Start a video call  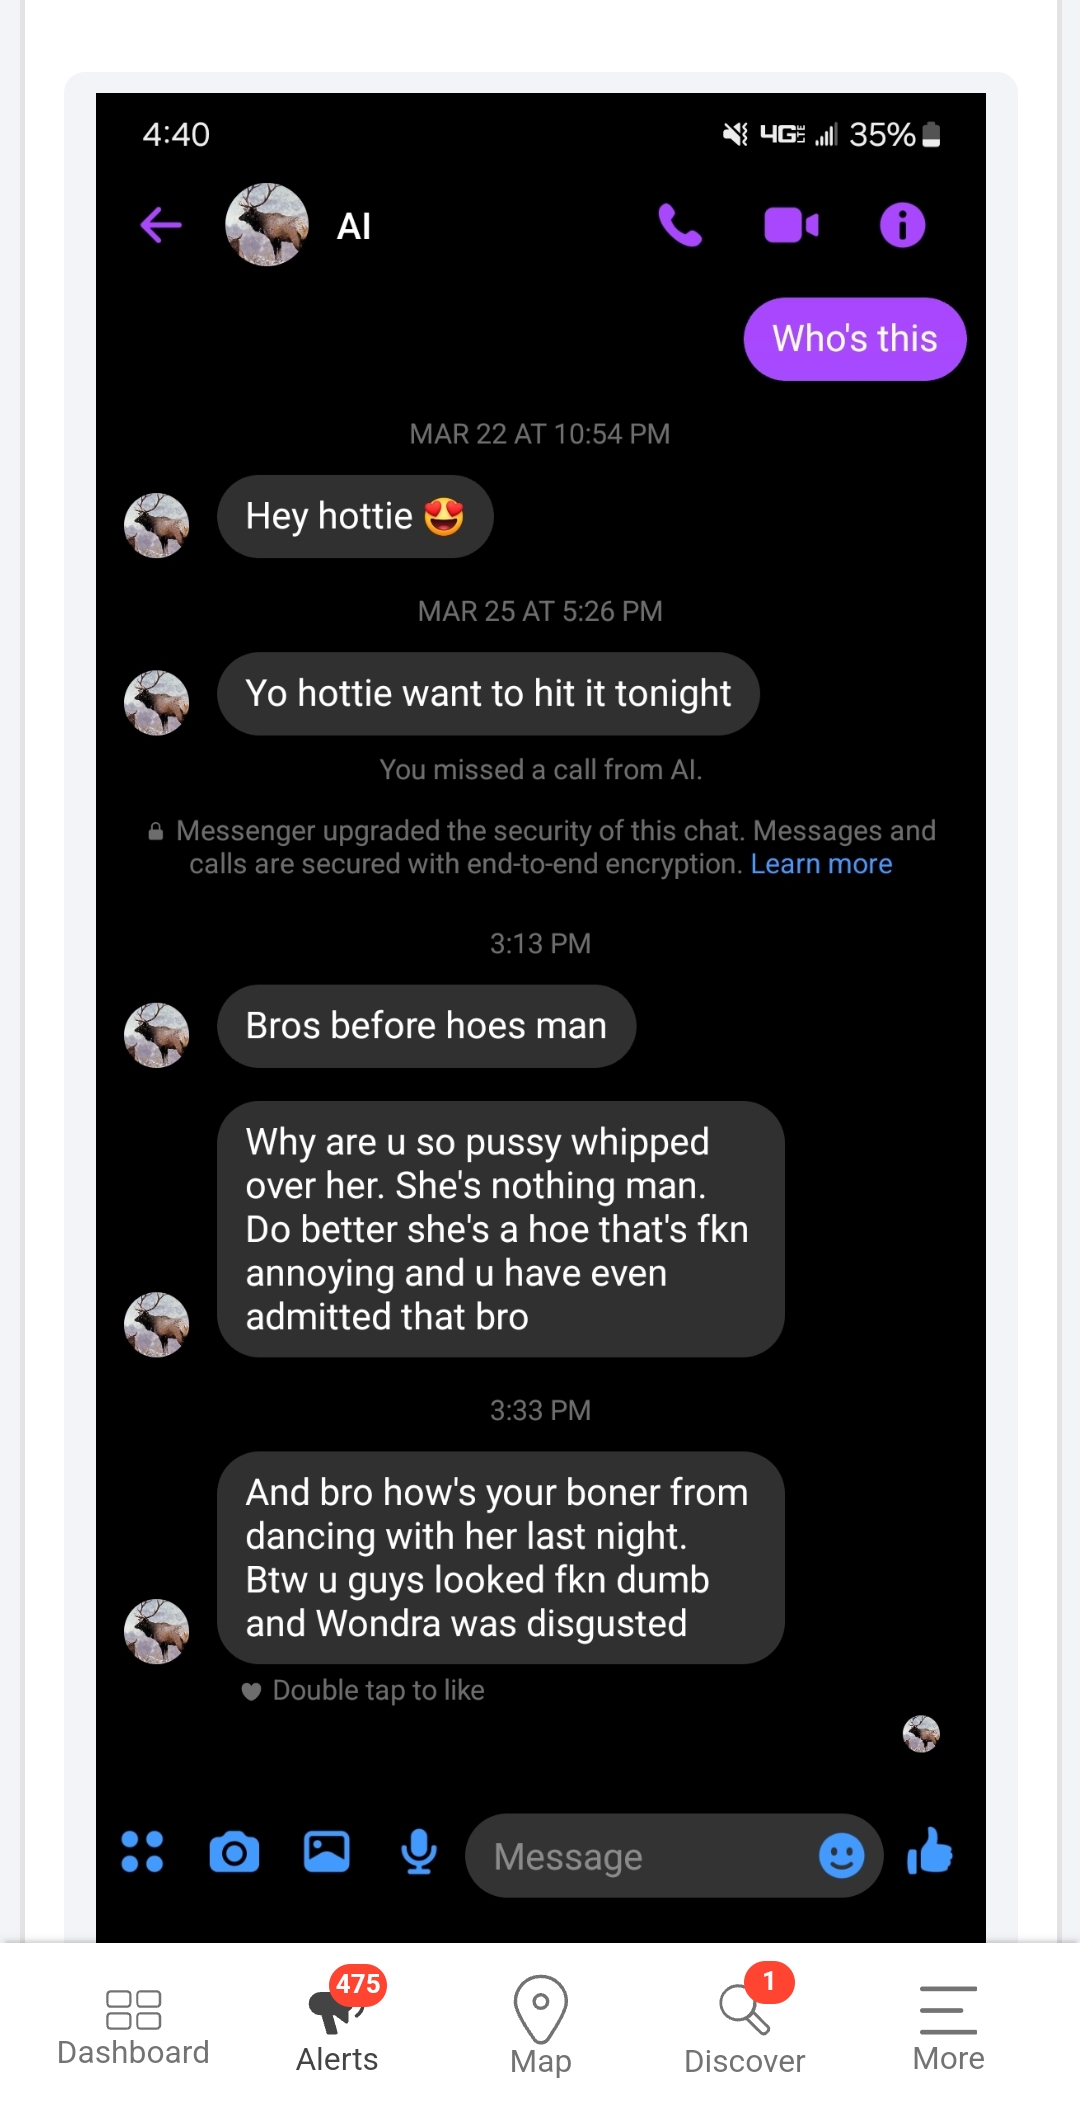point(791,225)
